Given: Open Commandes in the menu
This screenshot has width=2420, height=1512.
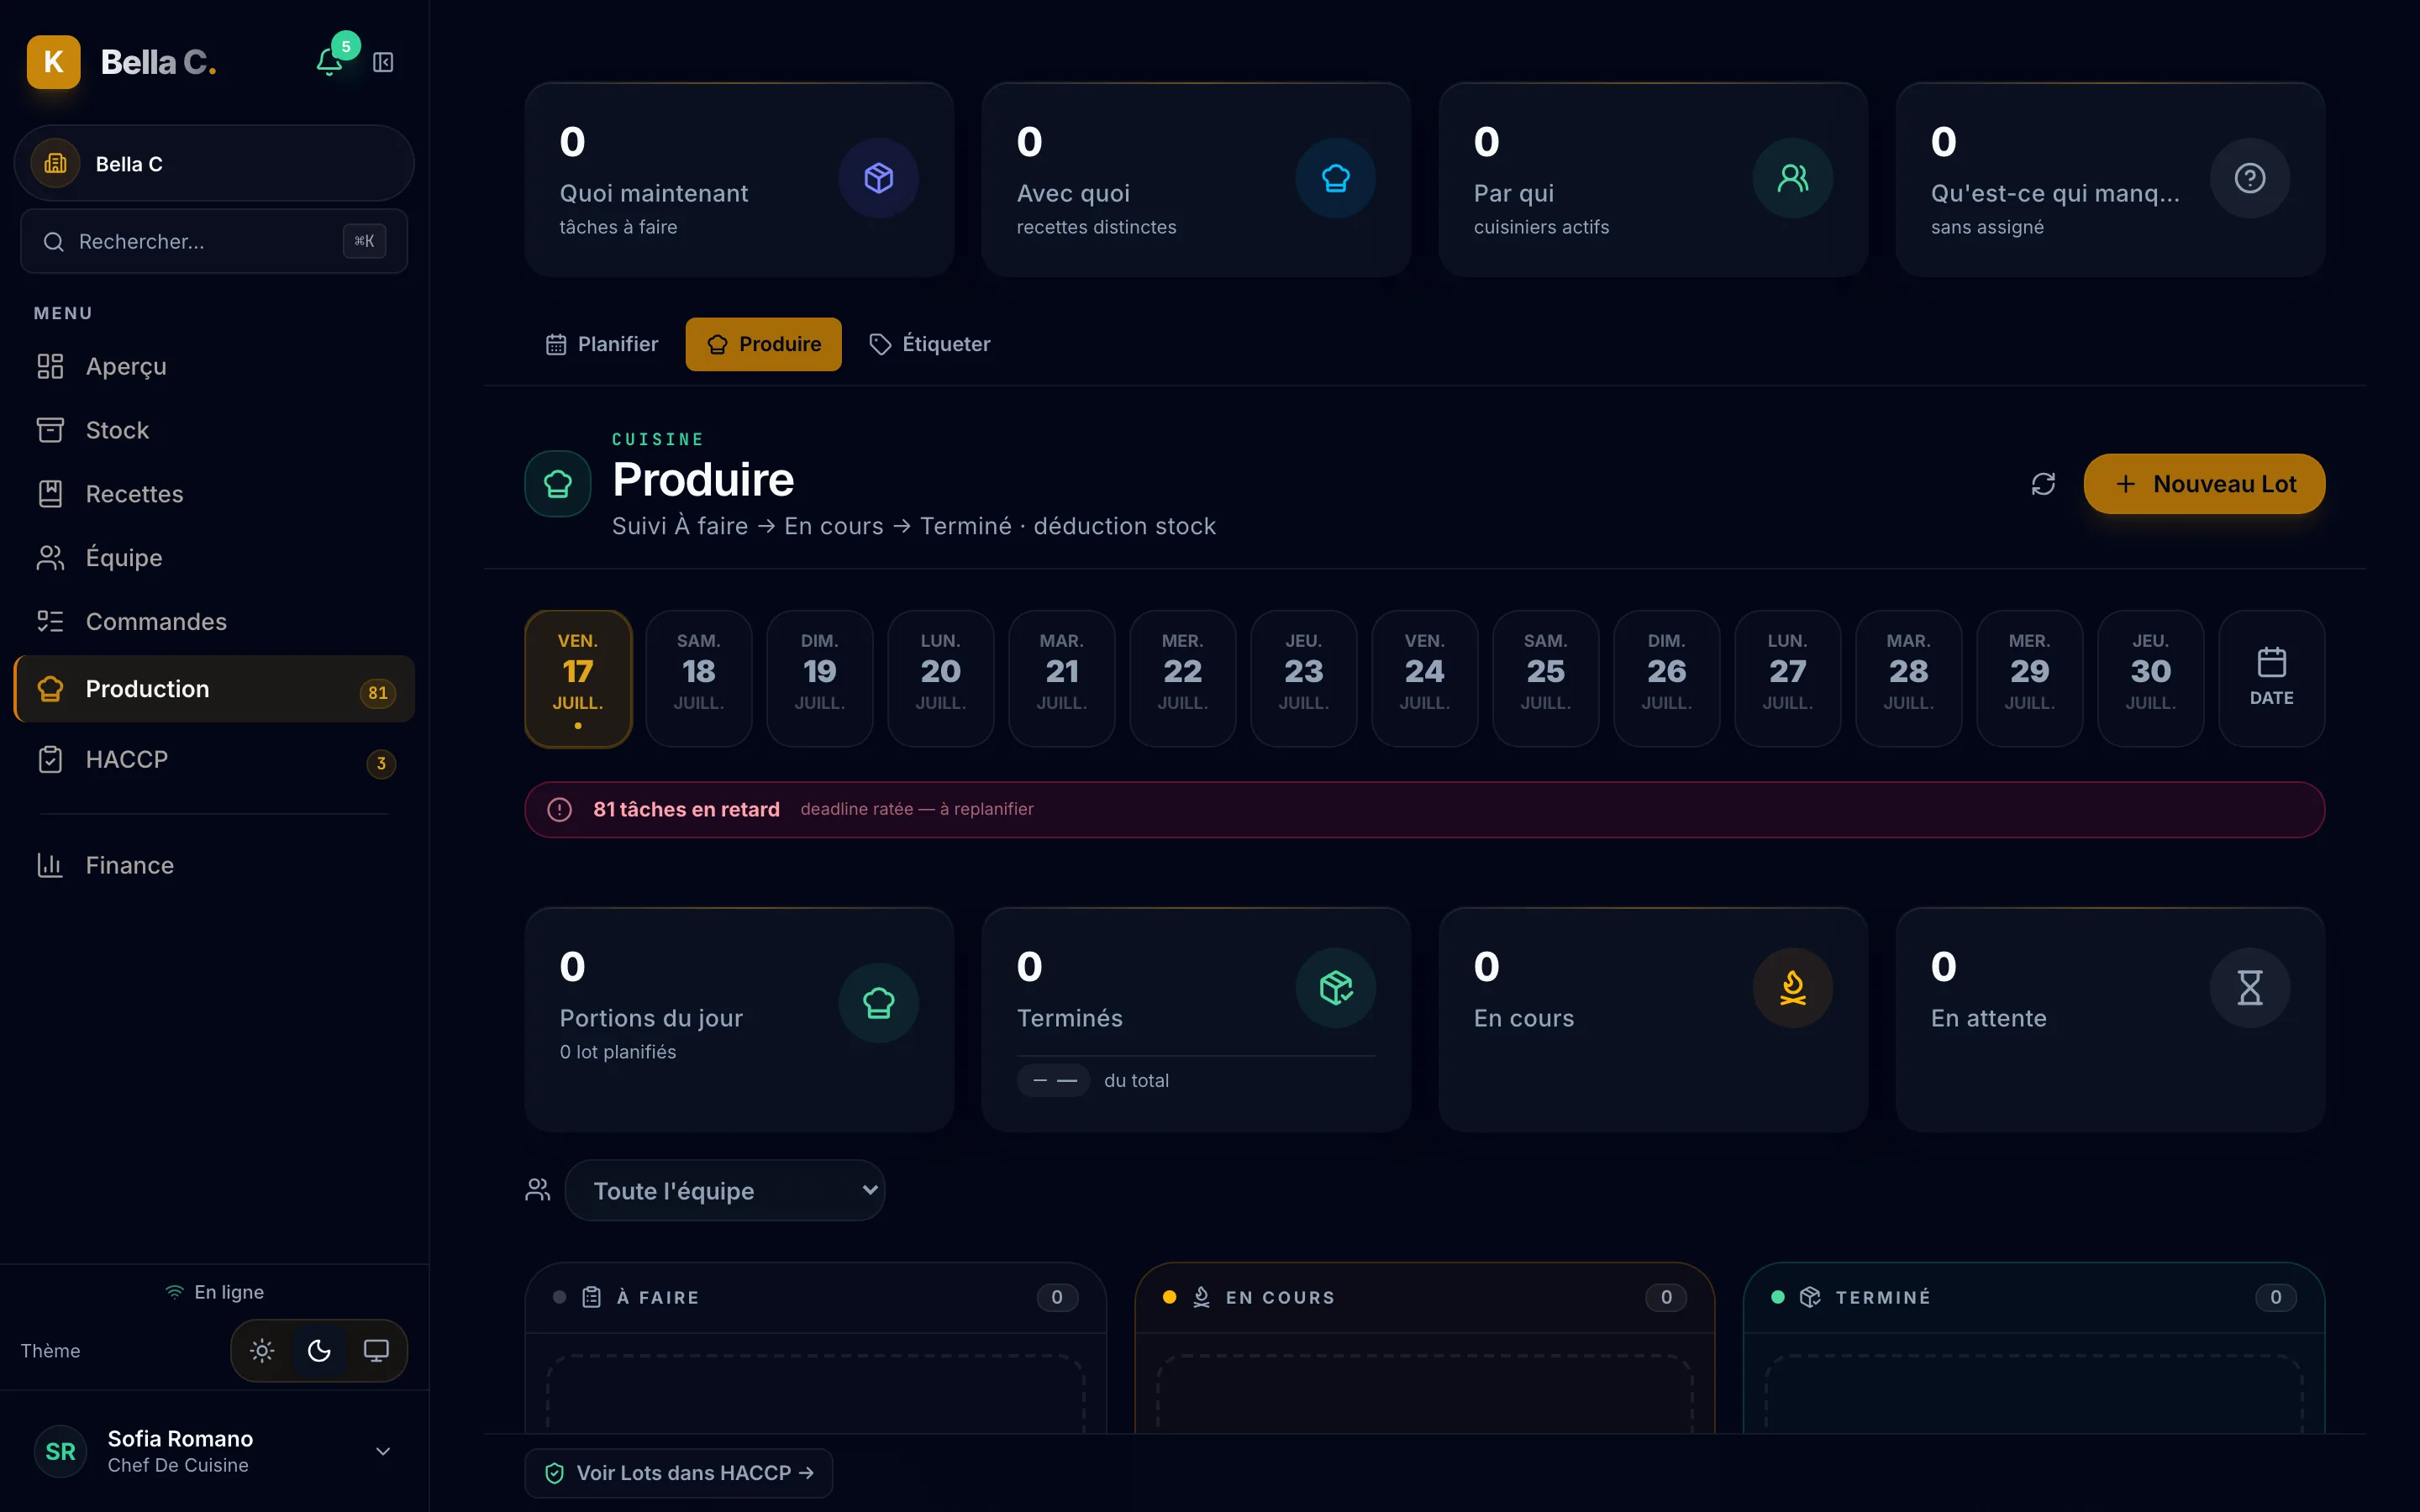Looking at the screenshot, I should click(x=214, y=622).
